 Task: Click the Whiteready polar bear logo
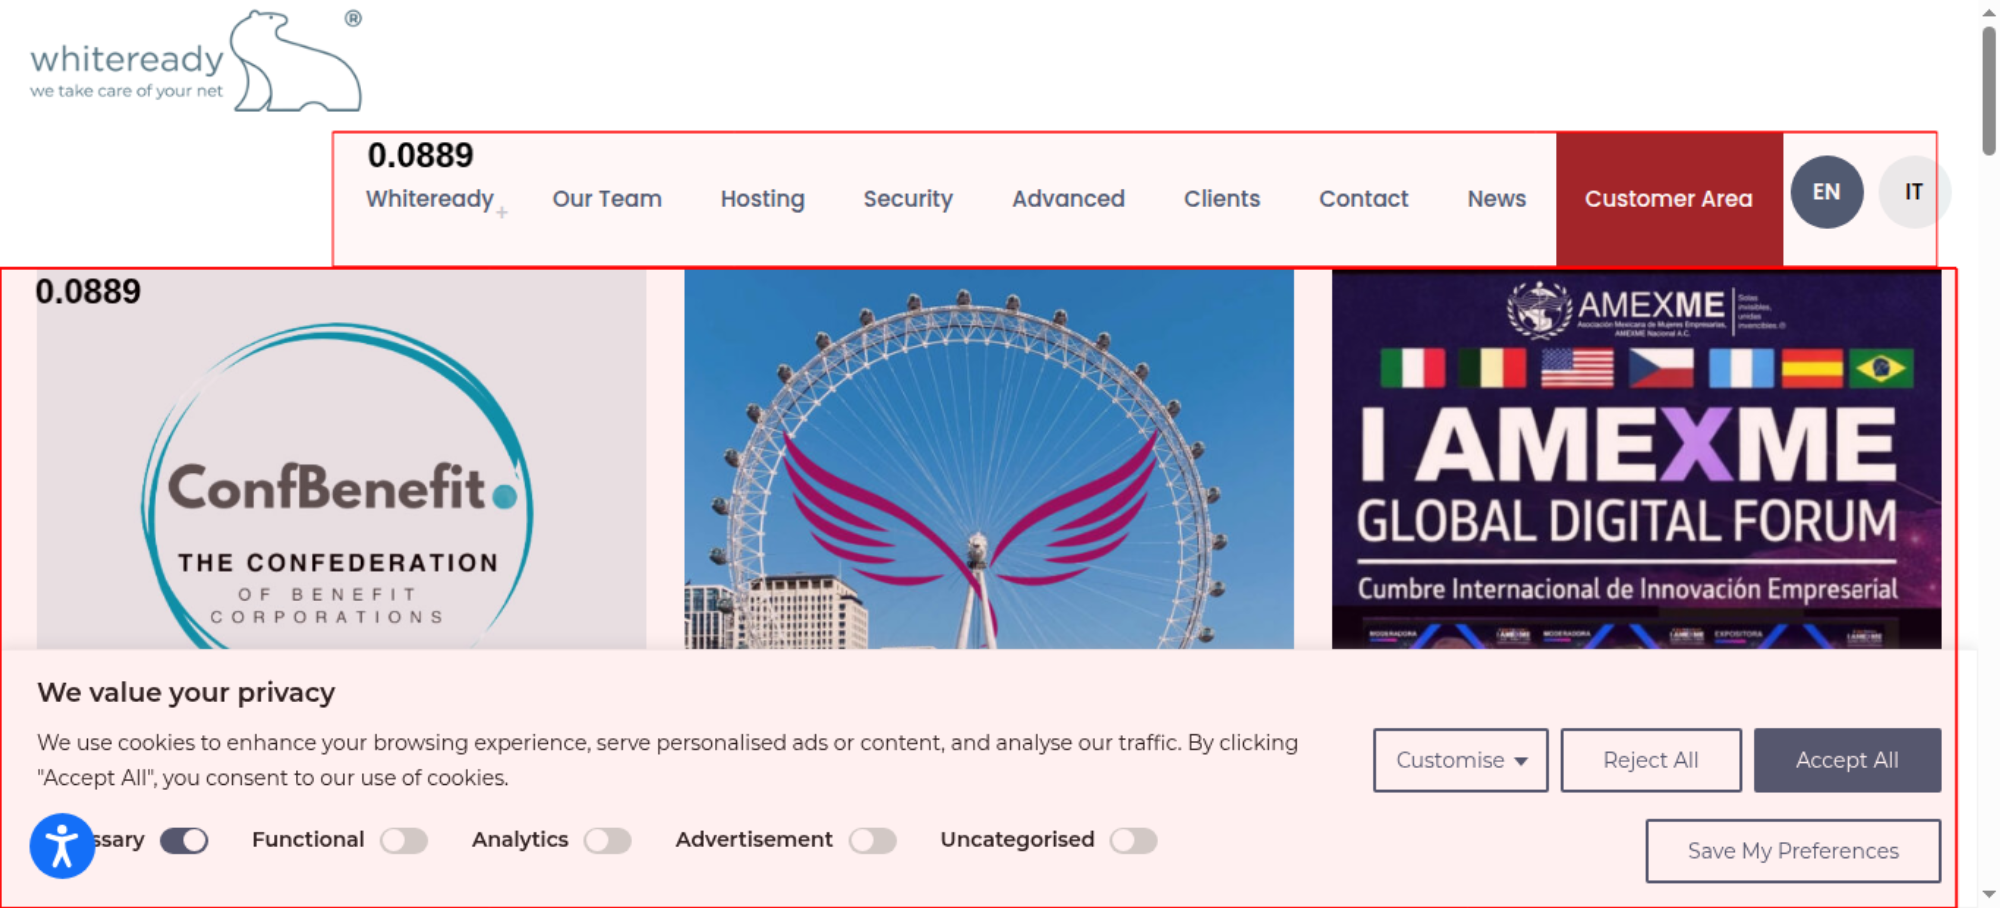click(196, 62)
